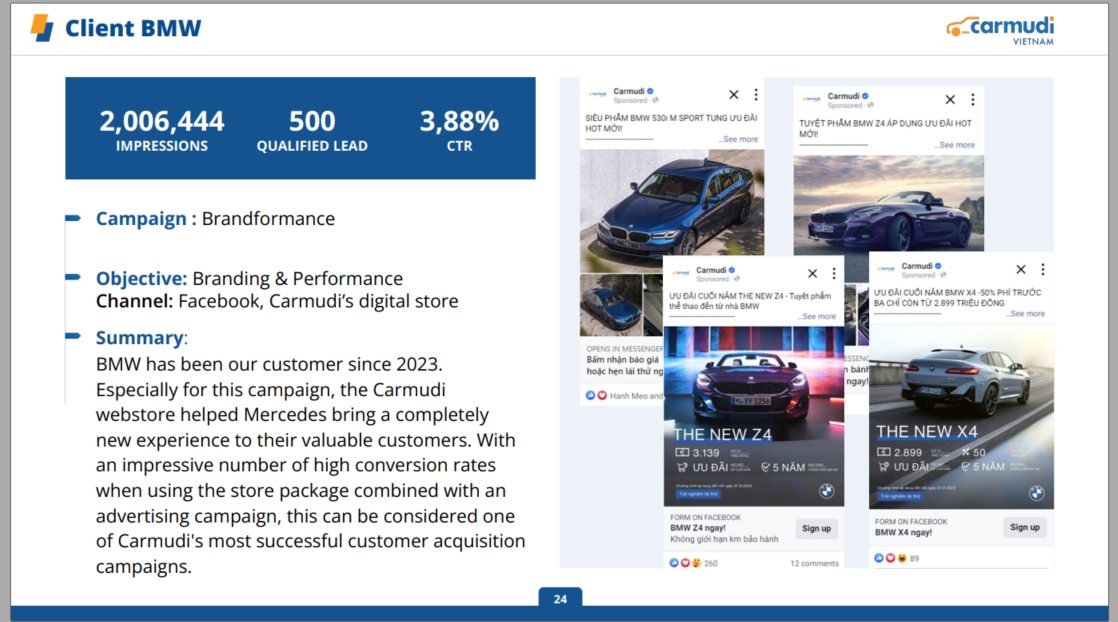Click the orange slide logo beside Client BMW
Viewport: 1118px width, 622px height.
(42, 28)
